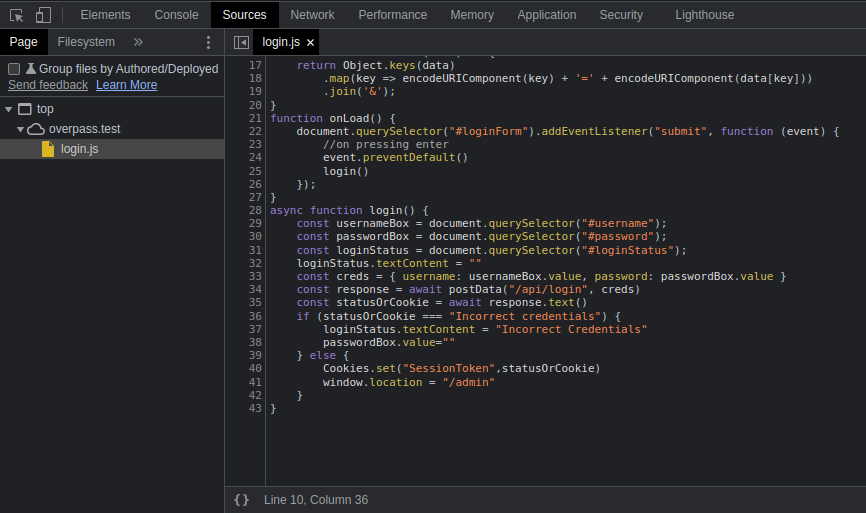866x513 pixels.
Task: Click the toggle navigator sidebar icon
Action: point(241,42)
